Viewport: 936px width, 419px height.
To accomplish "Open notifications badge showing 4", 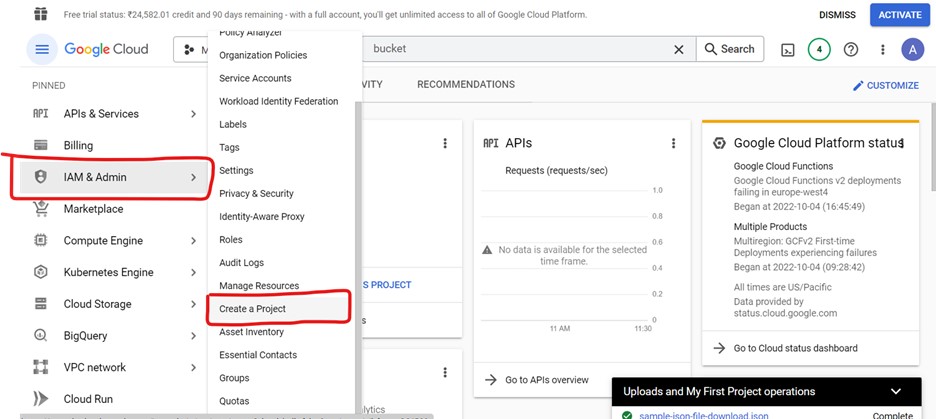I will pos(819,49).
